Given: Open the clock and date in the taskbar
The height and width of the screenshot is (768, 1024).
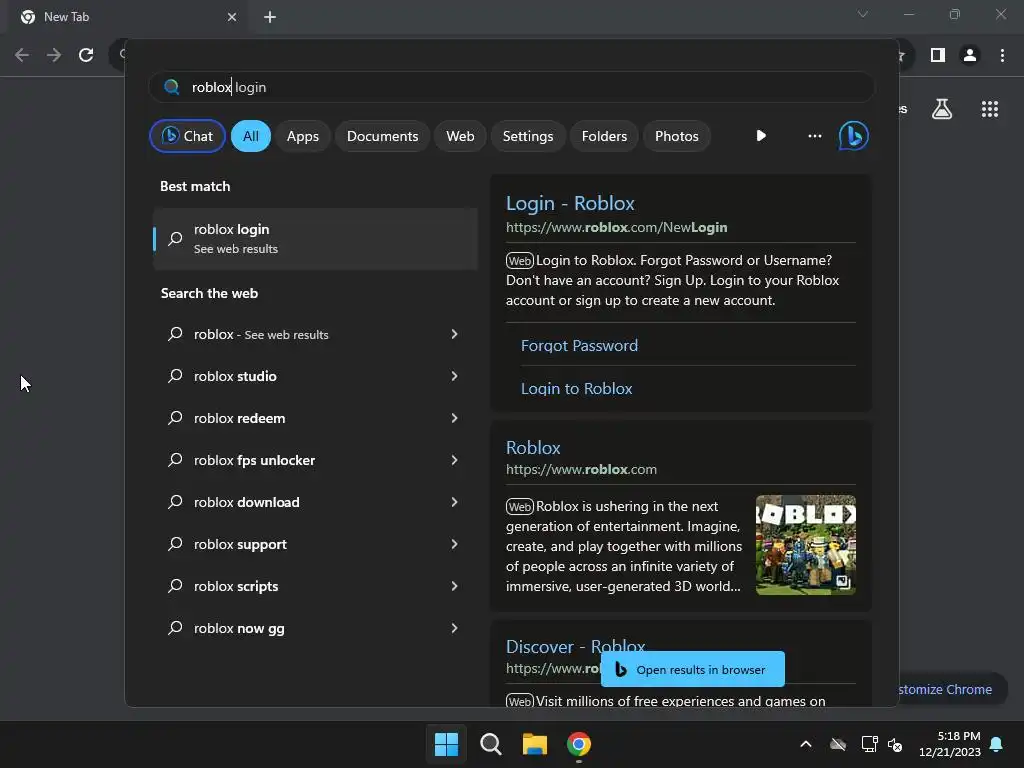Looking at the screenshot, I should (950, 744).
